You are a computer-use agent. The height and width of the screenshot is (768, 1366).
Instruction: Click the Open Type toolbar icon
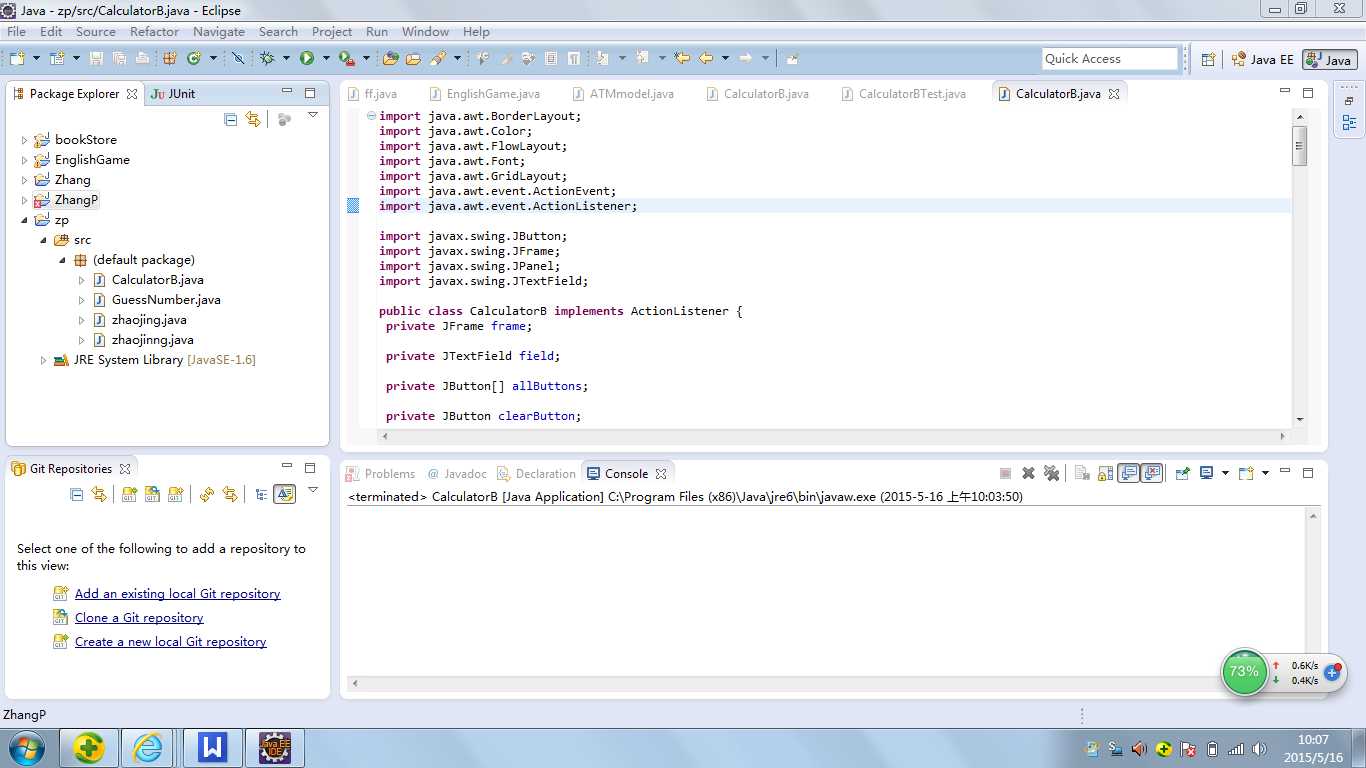pos(391,59)
